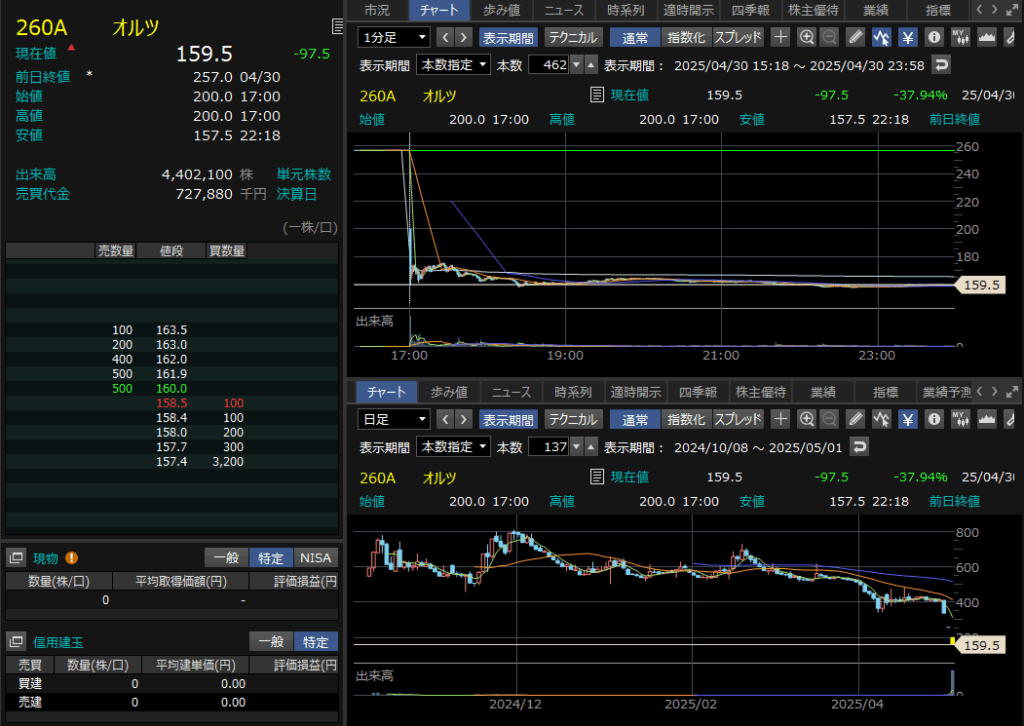Click the crosshair icon in the upper chart toolbar
This screenshot has height=726, width=1024.
pyautogui.click(x=780, y=38)
